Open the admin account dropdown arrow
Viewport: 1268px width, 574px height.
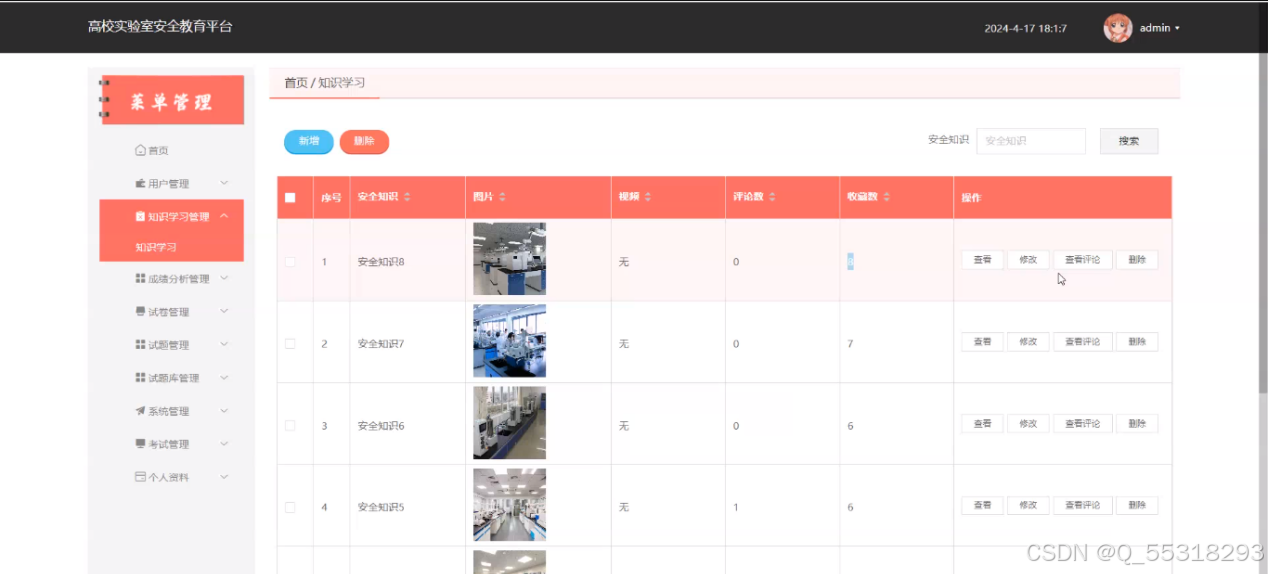click(1177, 28)
